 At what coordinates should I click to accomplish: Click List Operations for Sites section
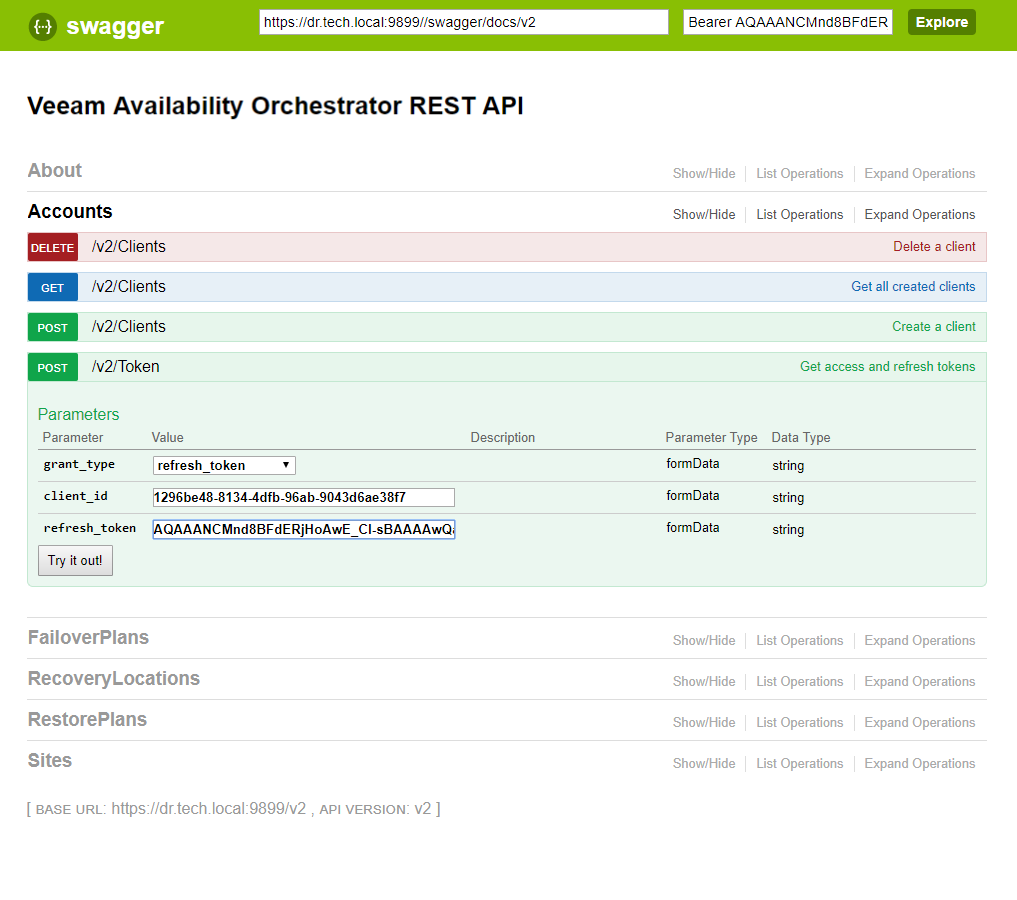coord(800,763)
